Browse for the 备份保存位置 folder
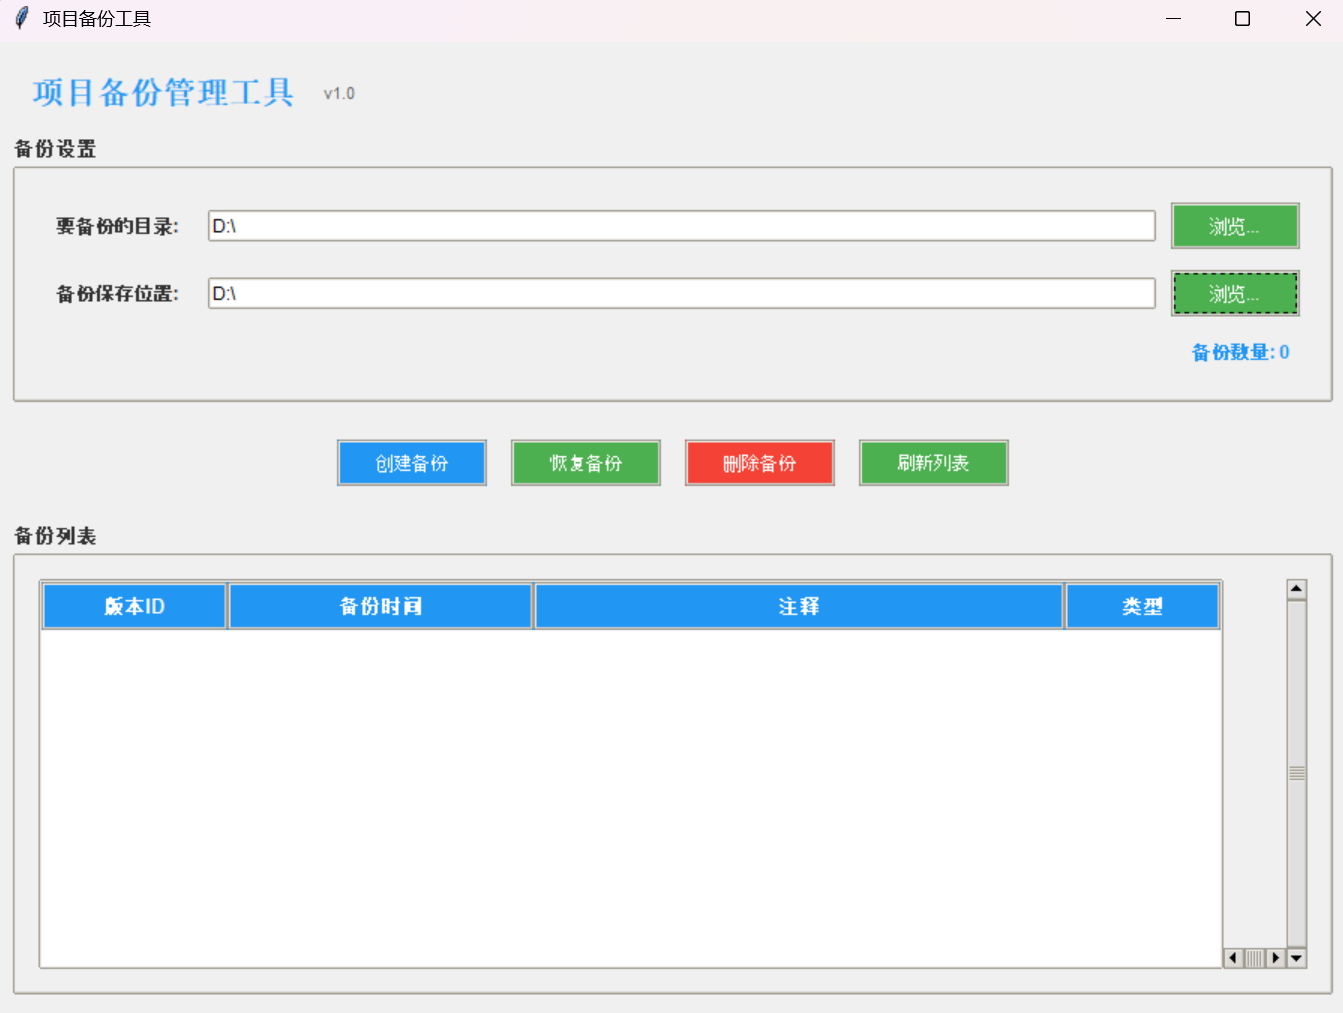This screenshot has width=1343, height=1013. (x=1234, y=294)
